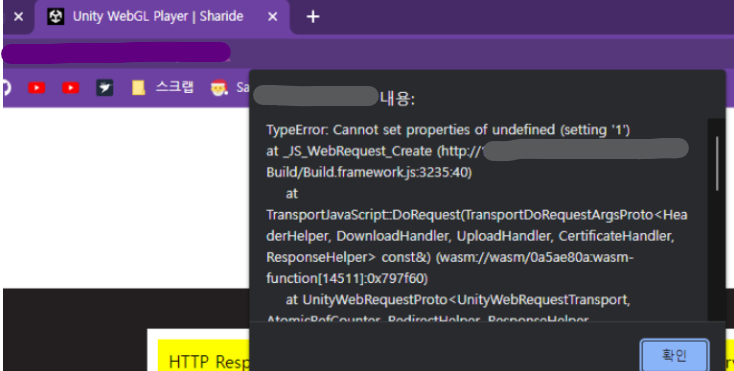734x371 pixels.
Task: Open the dark bird-icon bookmark
Action: pos(105,87)
